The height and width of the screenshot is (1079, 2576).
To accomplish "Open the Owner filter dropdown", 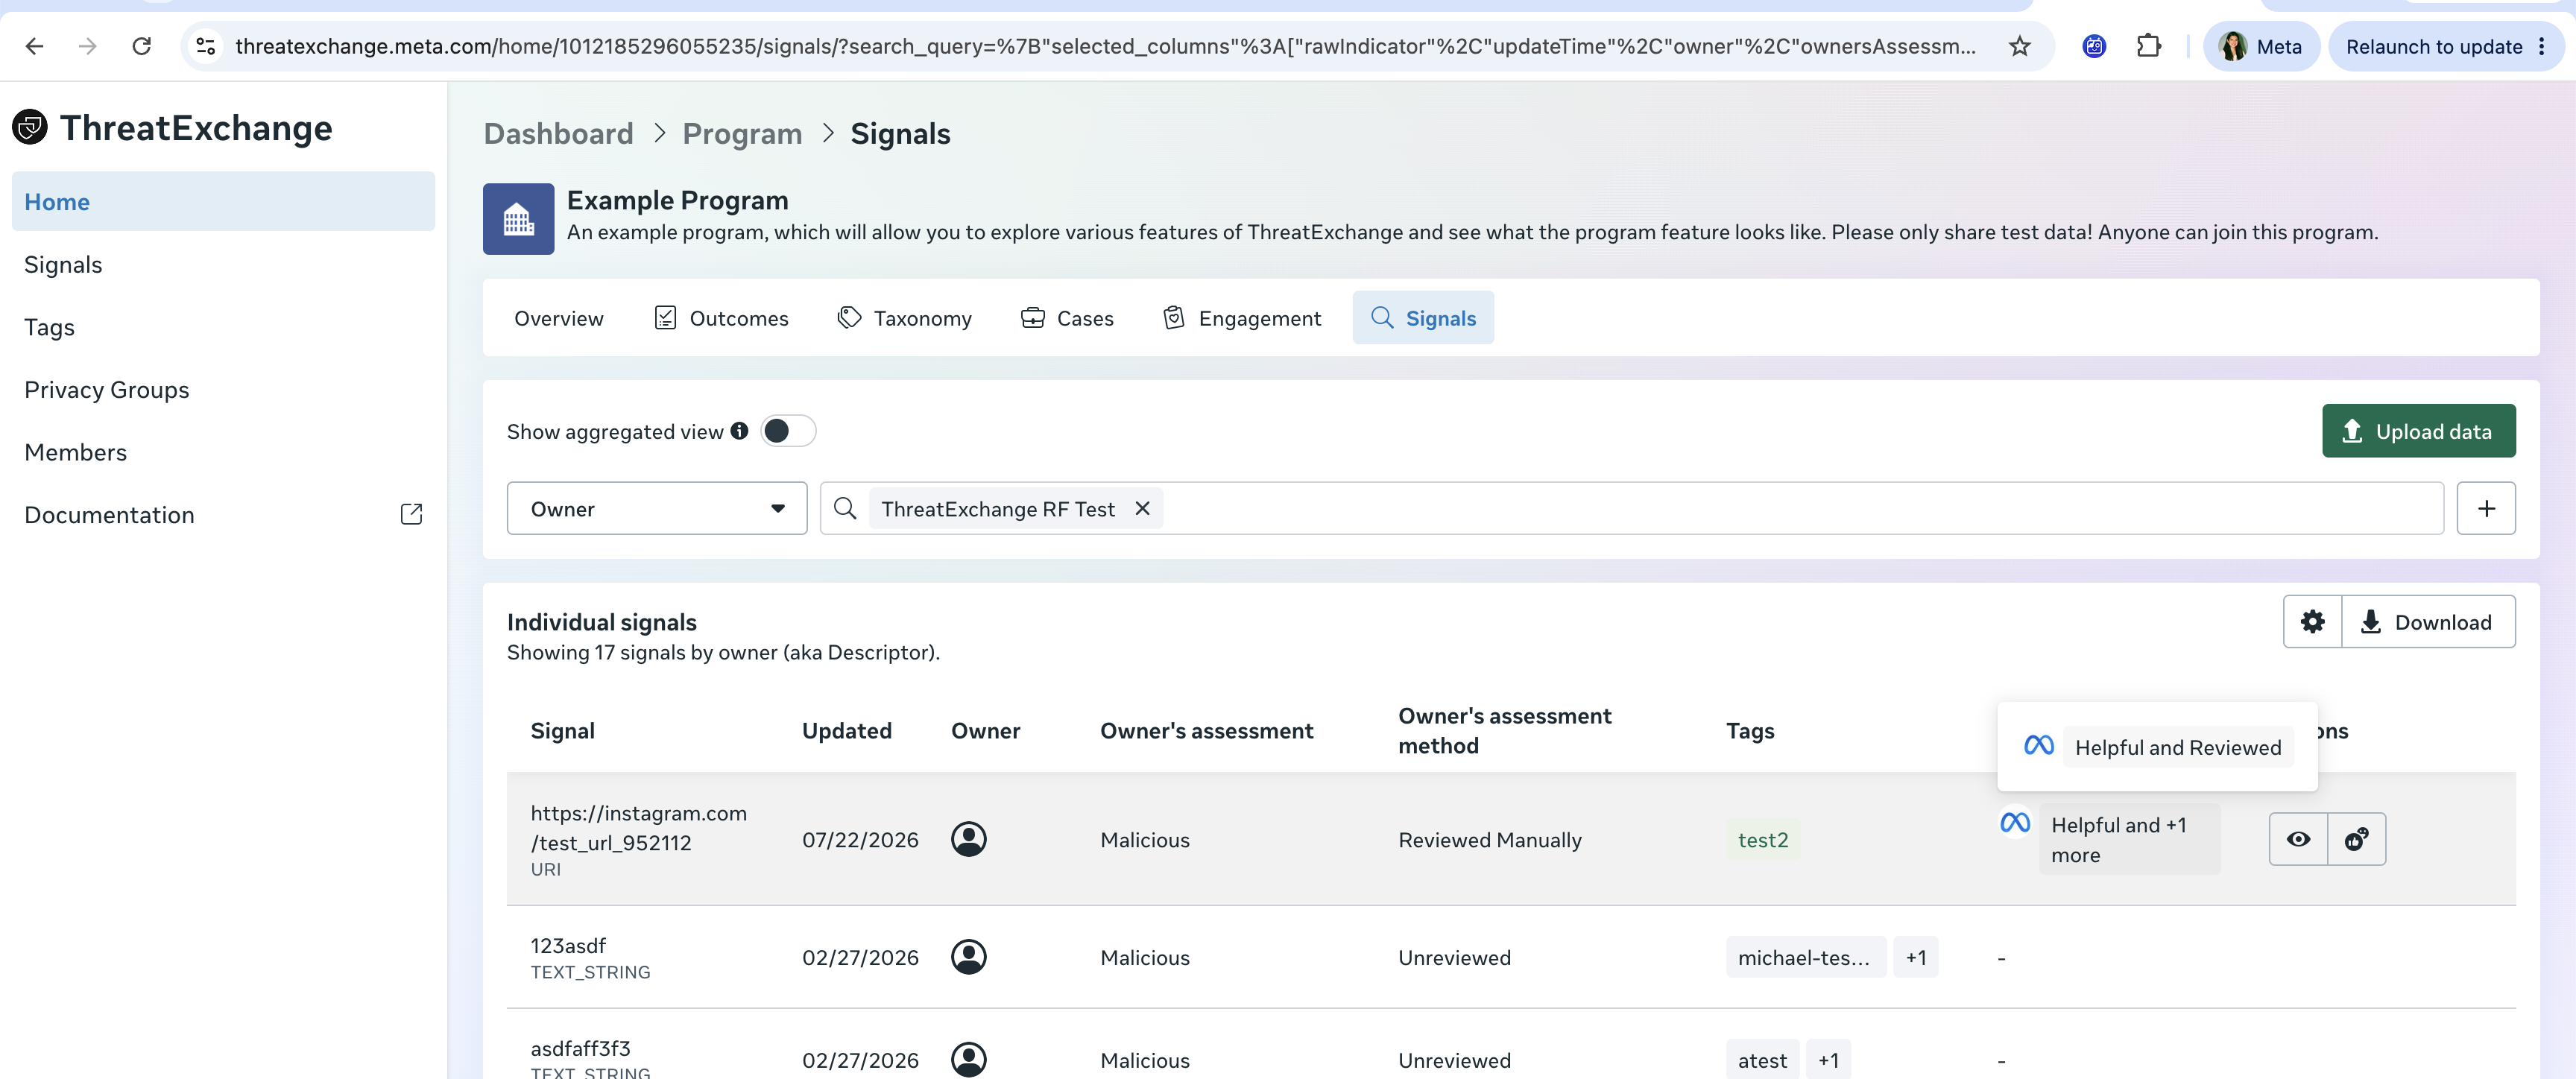I will (656, 508).
